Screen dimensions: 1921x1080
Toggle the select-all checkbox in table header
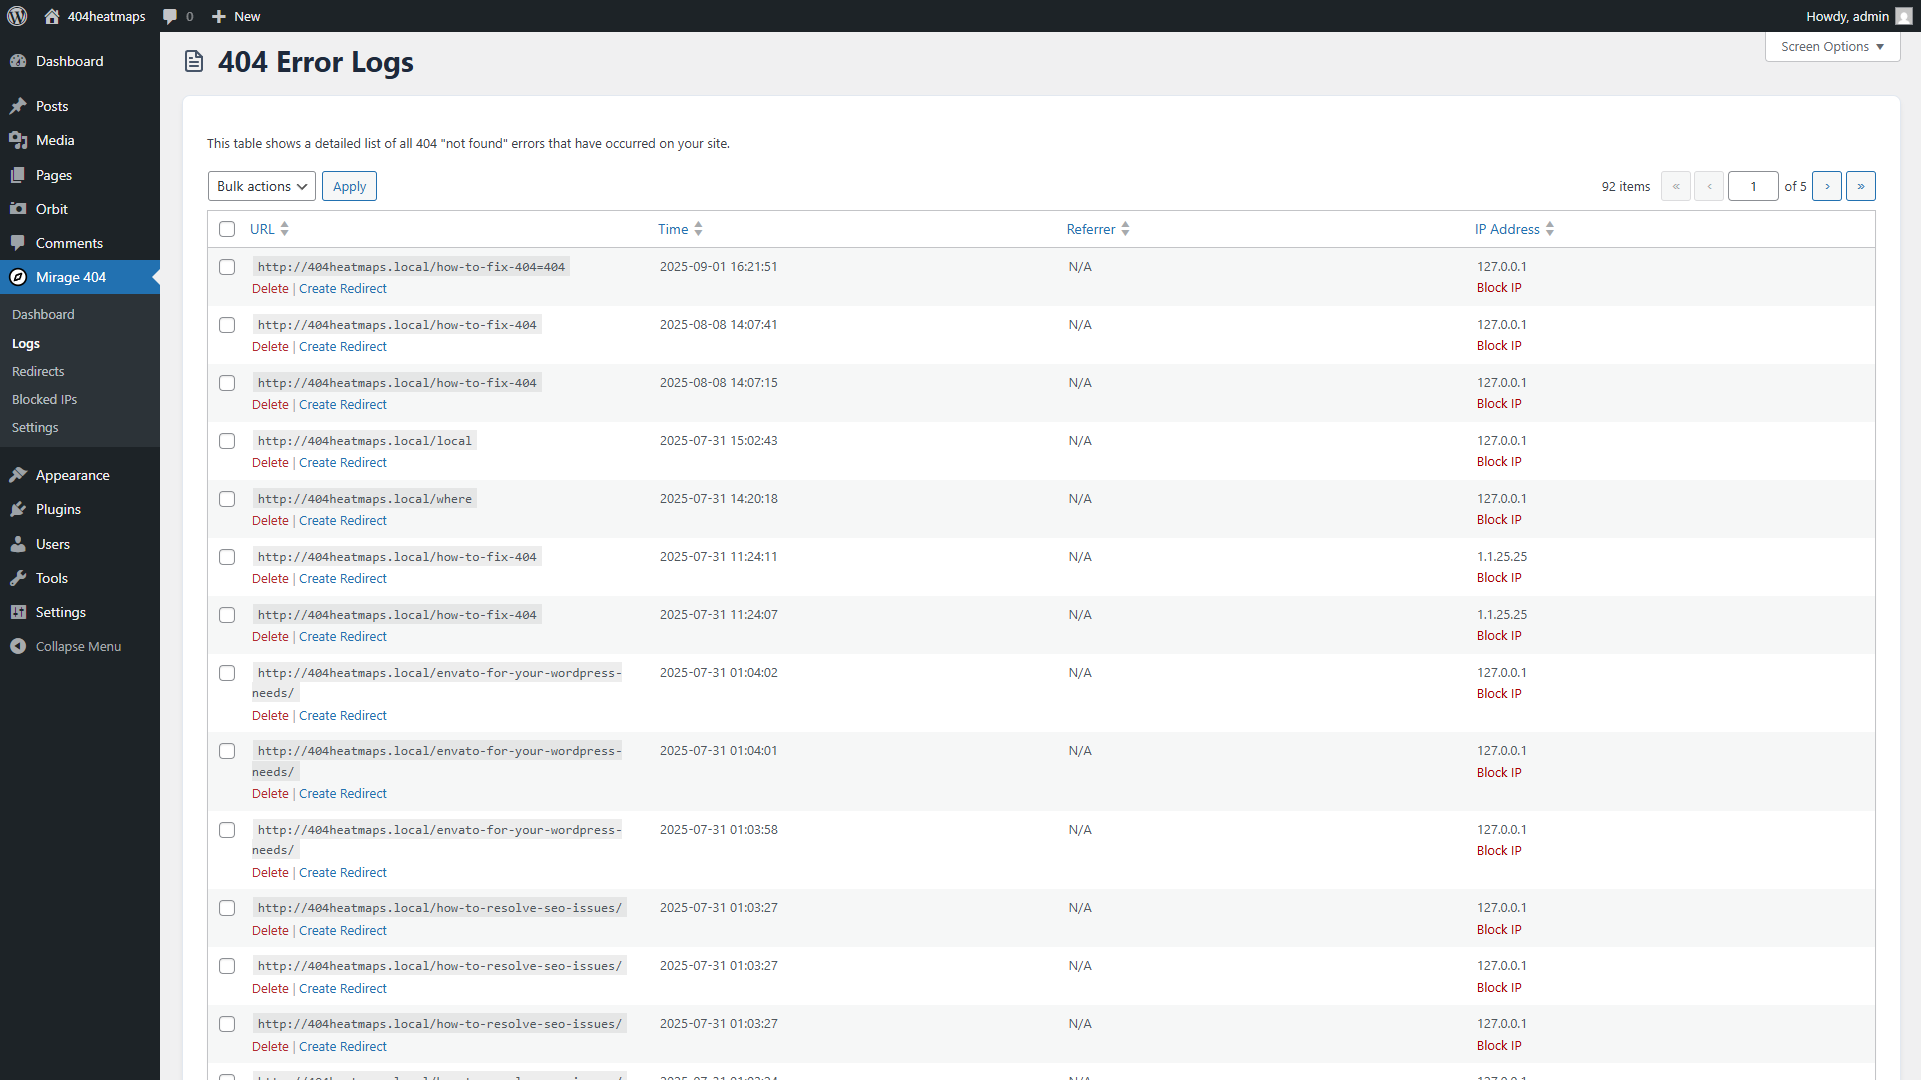tap(227, 229)
